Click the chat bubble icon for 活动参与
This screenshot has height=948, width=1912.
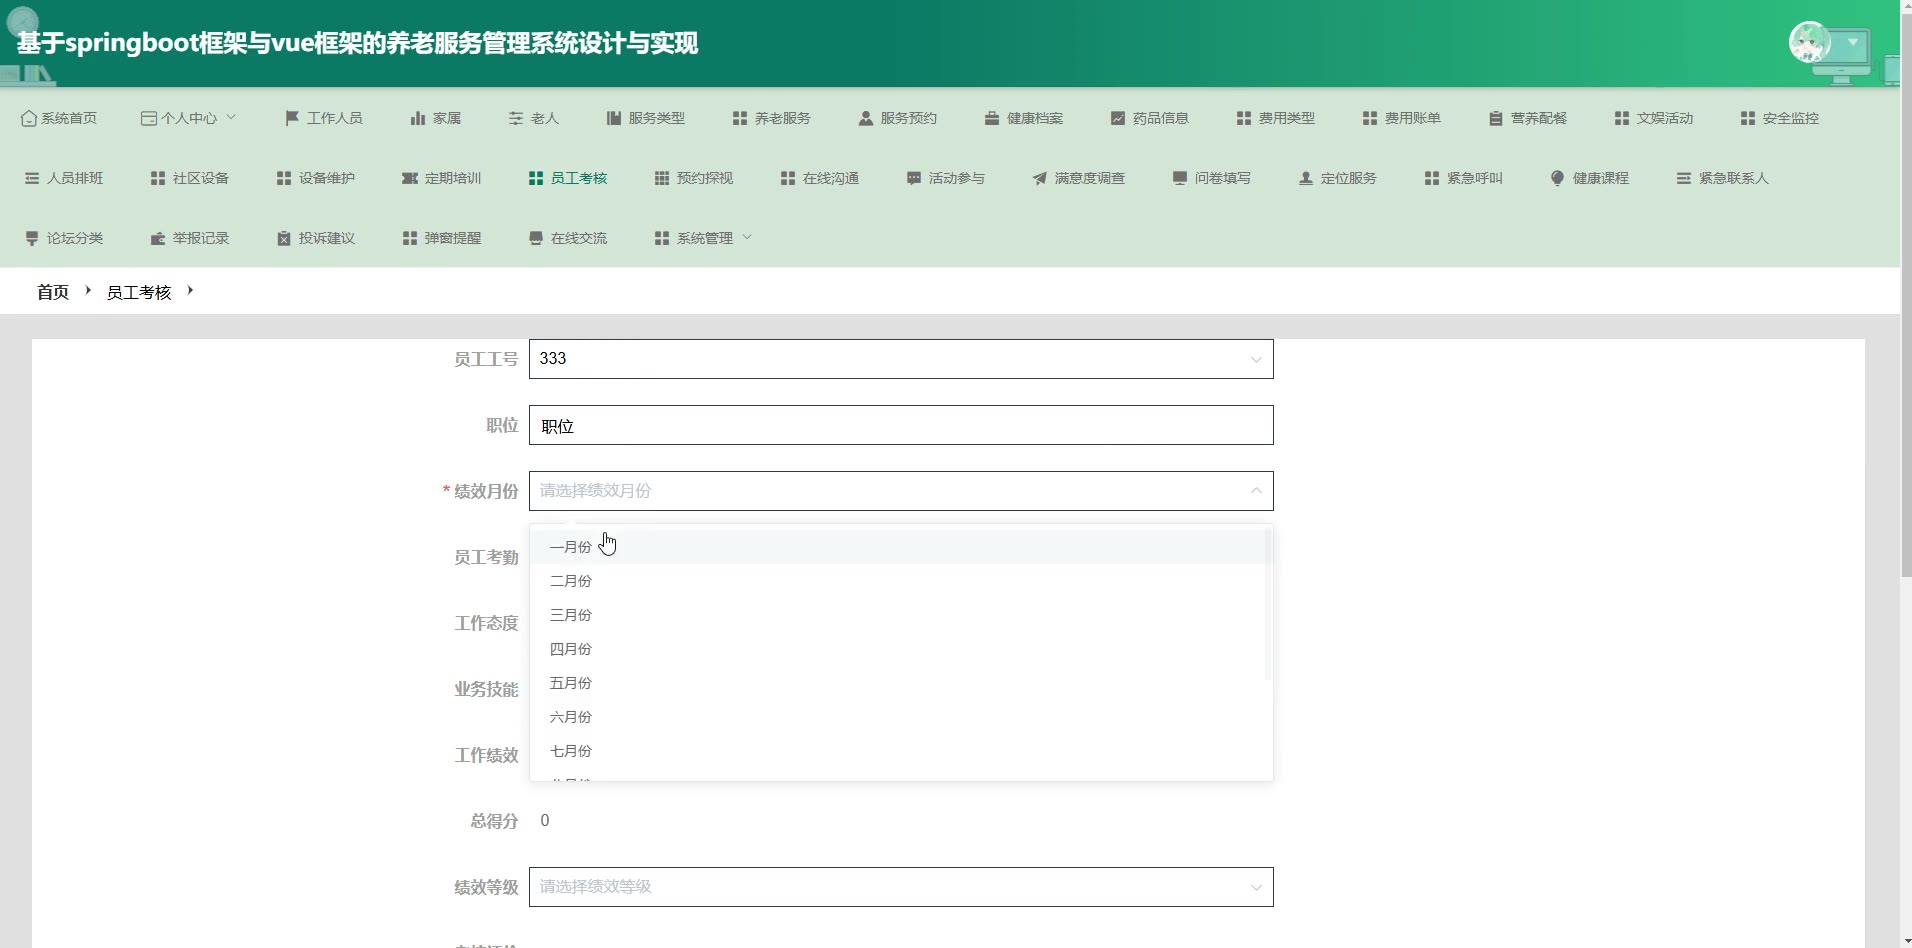point(913,178)
